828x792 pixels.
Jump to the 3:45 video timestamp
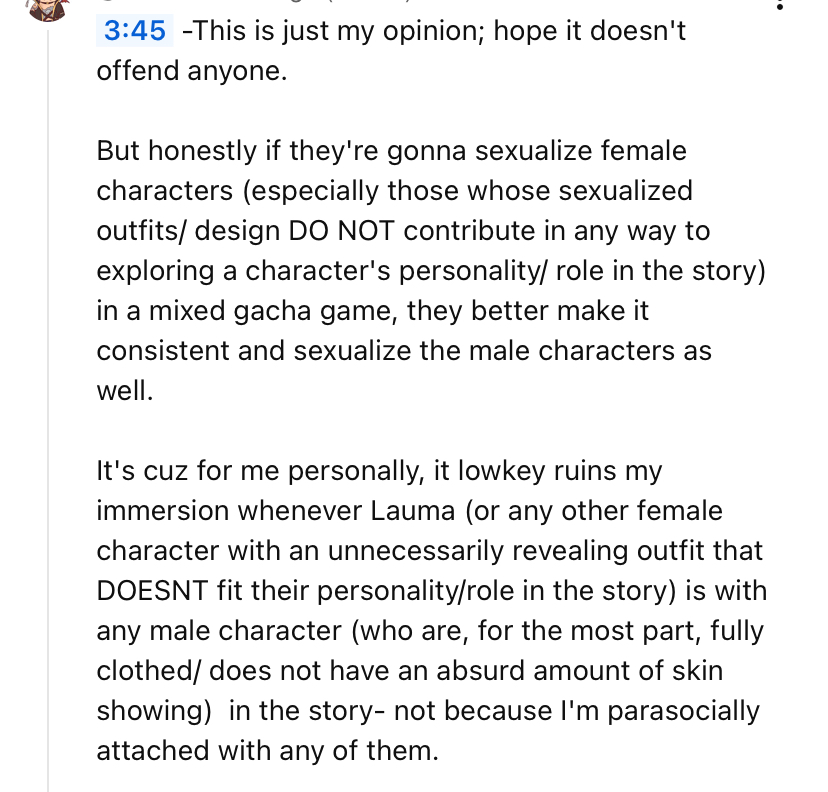coord(134,31)
